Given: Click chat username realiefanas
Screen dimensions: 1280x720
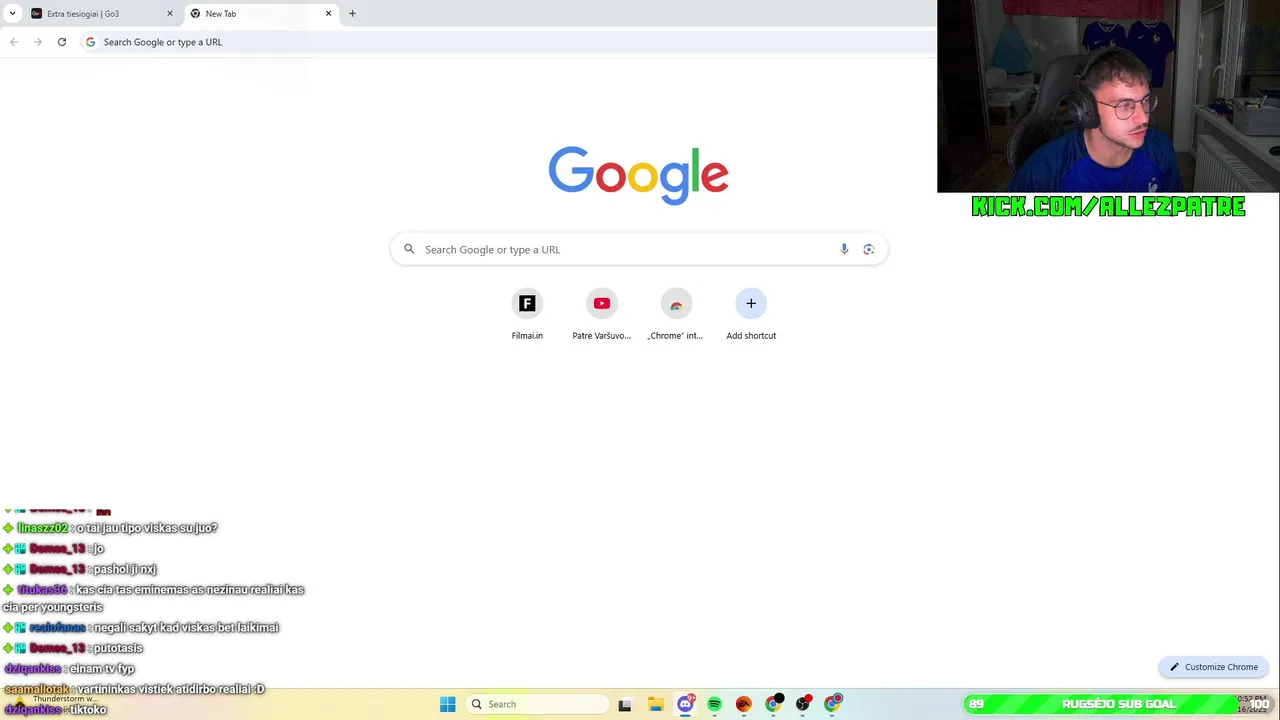Looking at the screenshot, I should (57, 628).
